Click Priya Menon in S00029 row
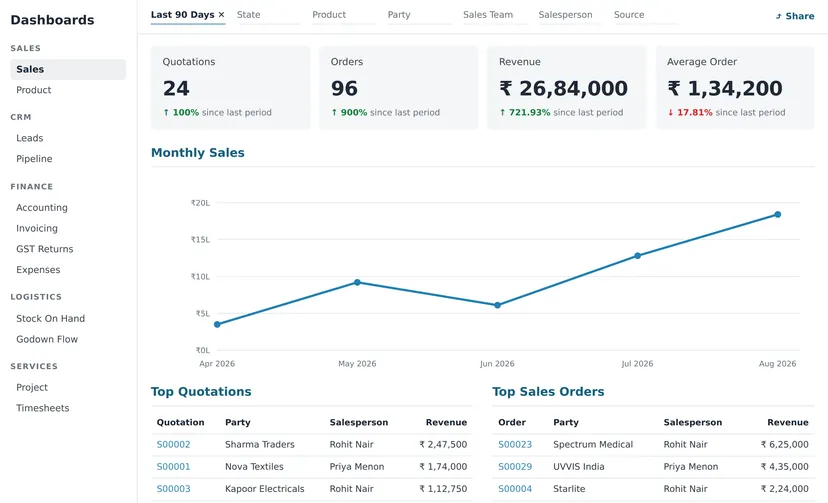 coord(691,467)
